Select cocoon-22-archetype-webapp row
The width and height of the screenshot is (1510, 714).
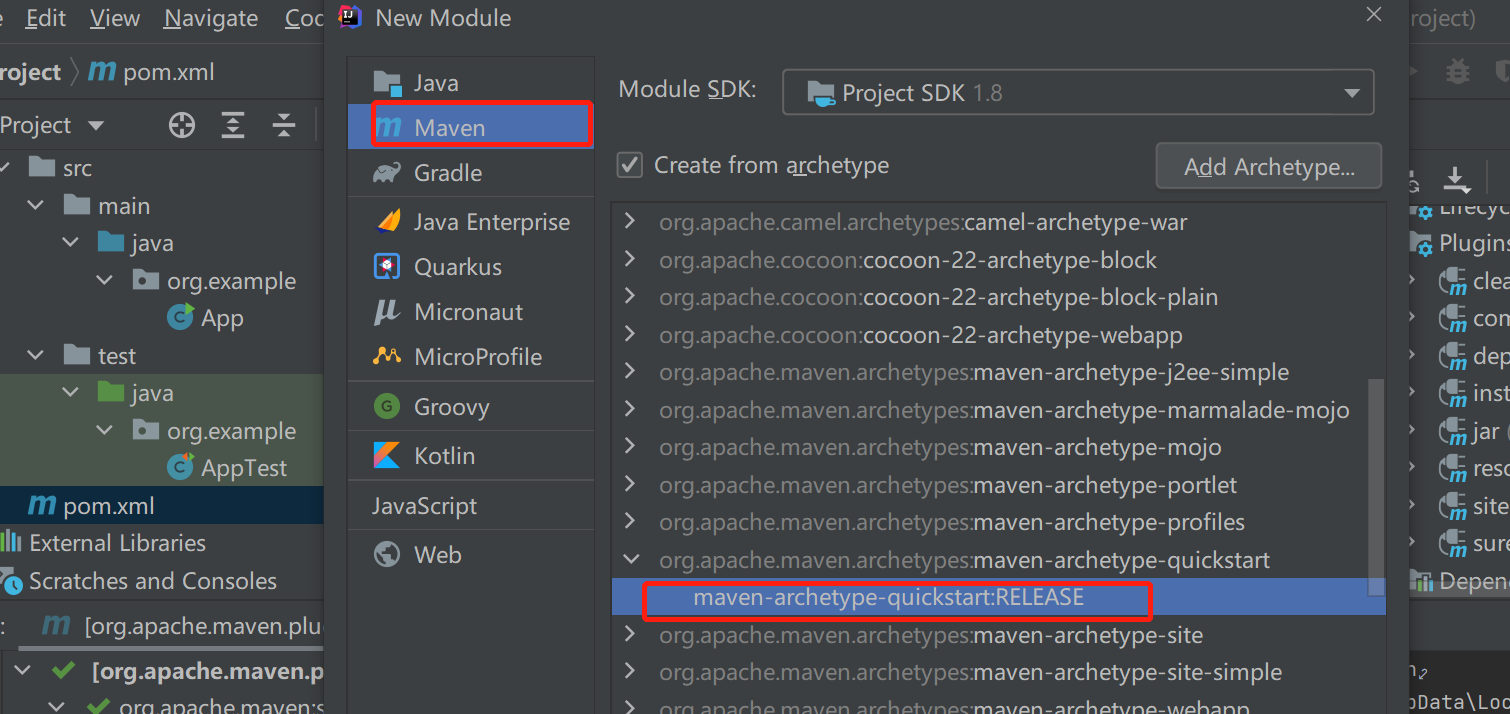tap(998, 334)
